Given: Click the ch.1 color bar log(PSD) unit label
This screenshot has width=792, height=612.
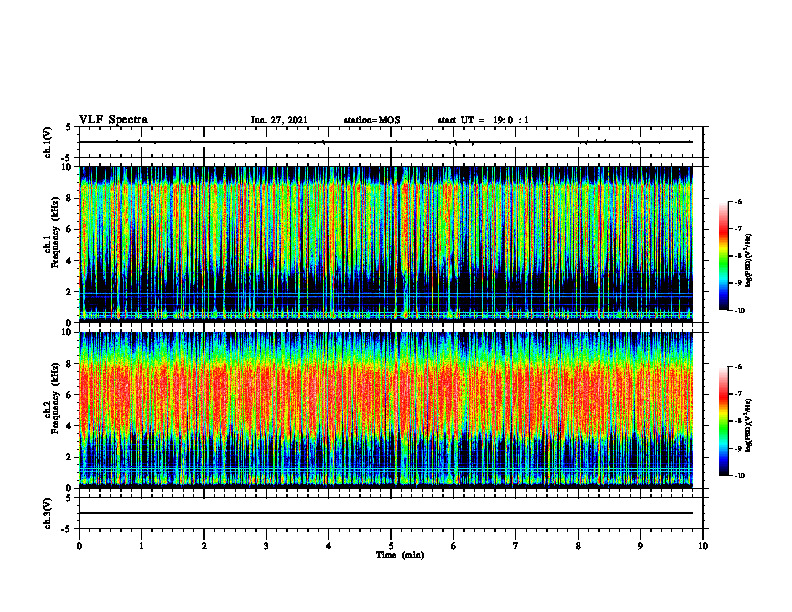Looking at the screenshot, I should (749, 261).
